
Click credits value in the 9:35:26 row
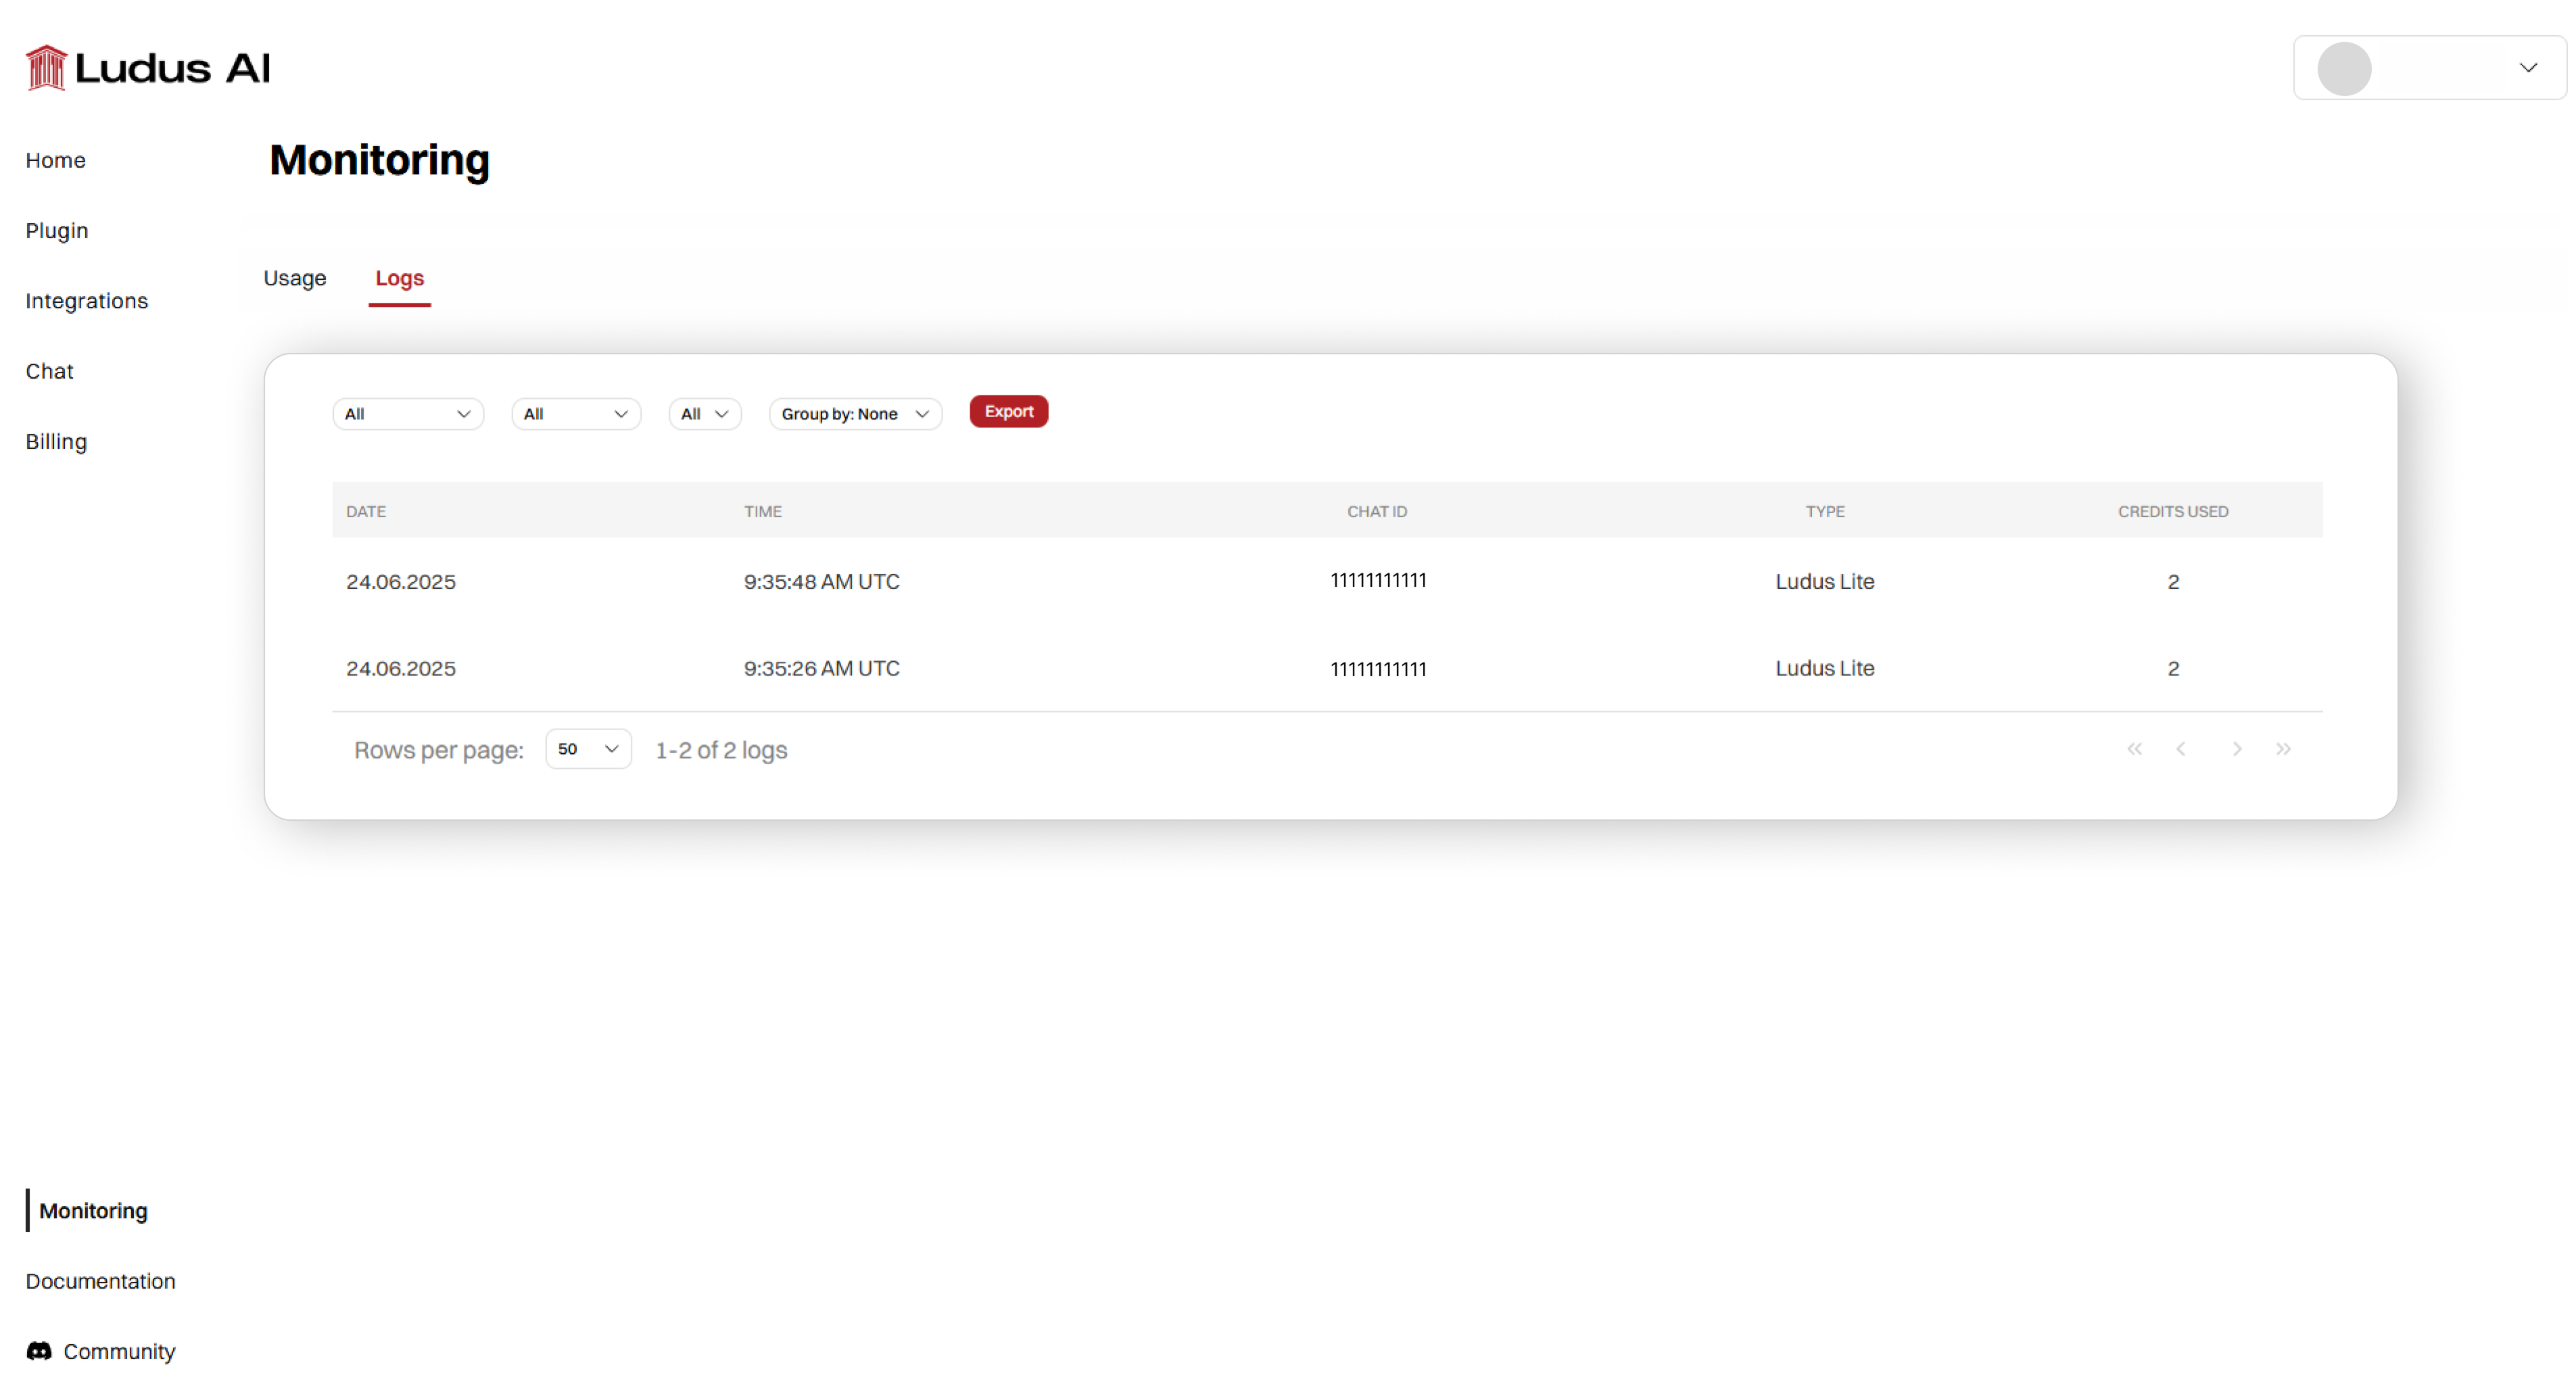click(2173, 669)
